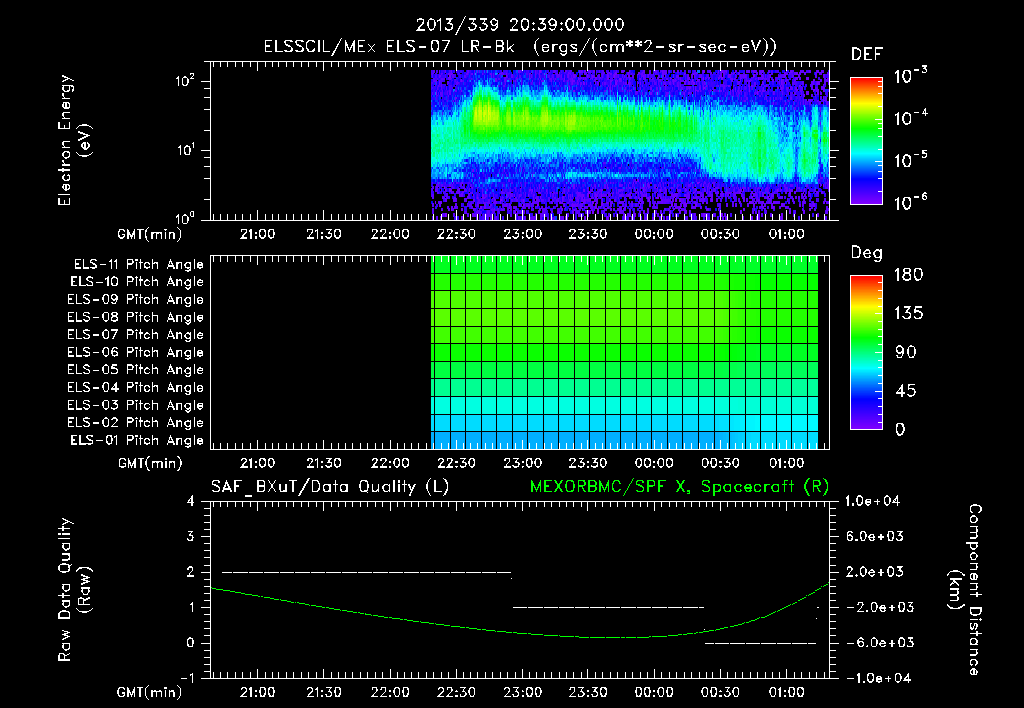Click the 'DEF' color scale label
This screenshot has height=708, width=1024.
click(x=867, y=54)
